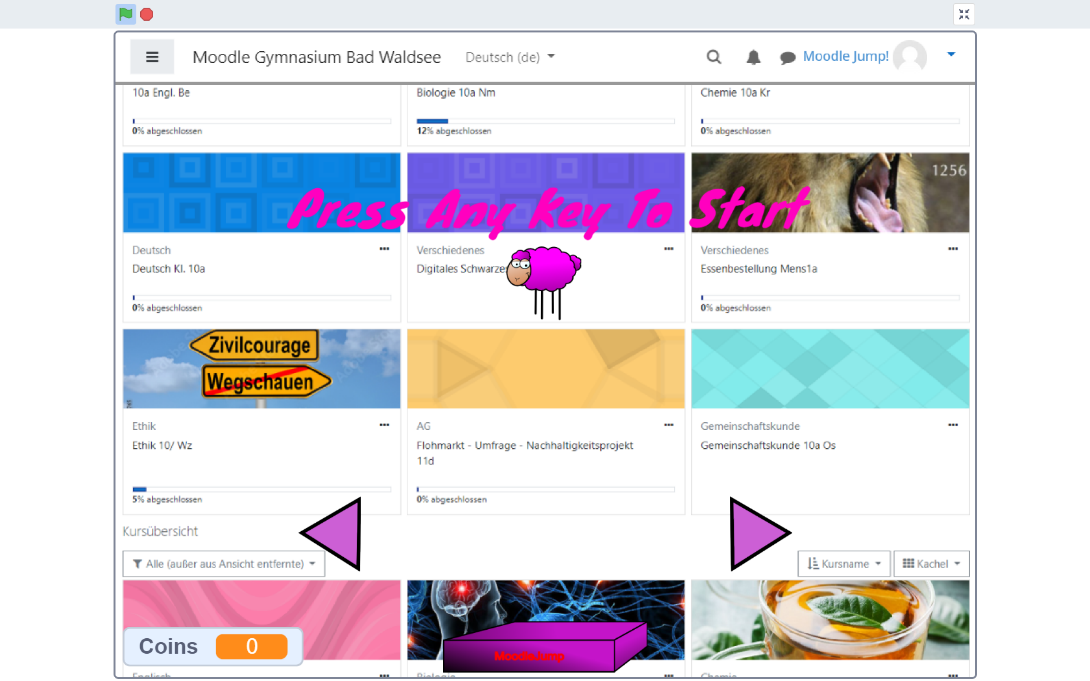Open three-dots menu of Essenbestellung Mens1a

(953, 249)
